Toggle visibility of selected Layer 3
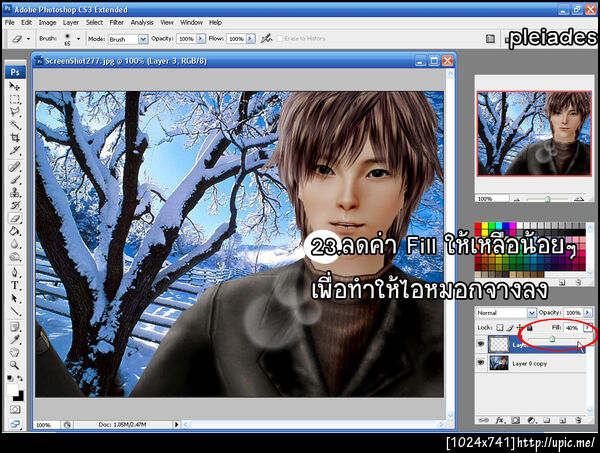 point(481,344)
